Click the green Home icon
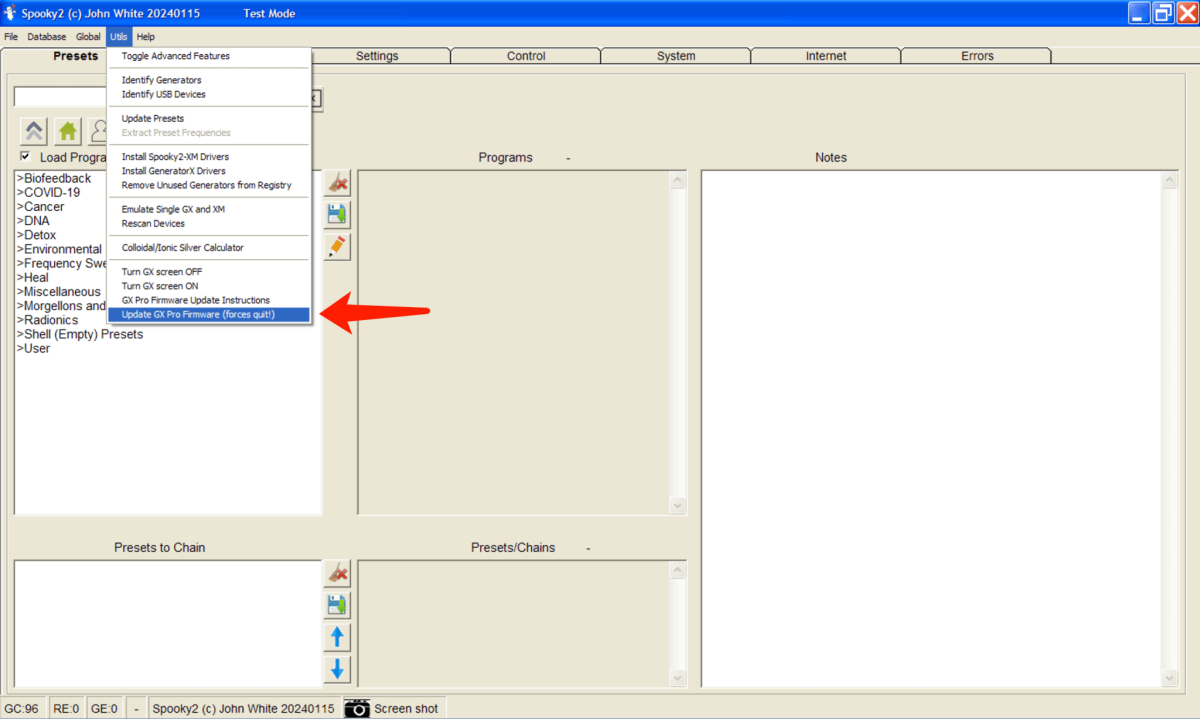Screen dimensions: 1200x719 [67, 131]
